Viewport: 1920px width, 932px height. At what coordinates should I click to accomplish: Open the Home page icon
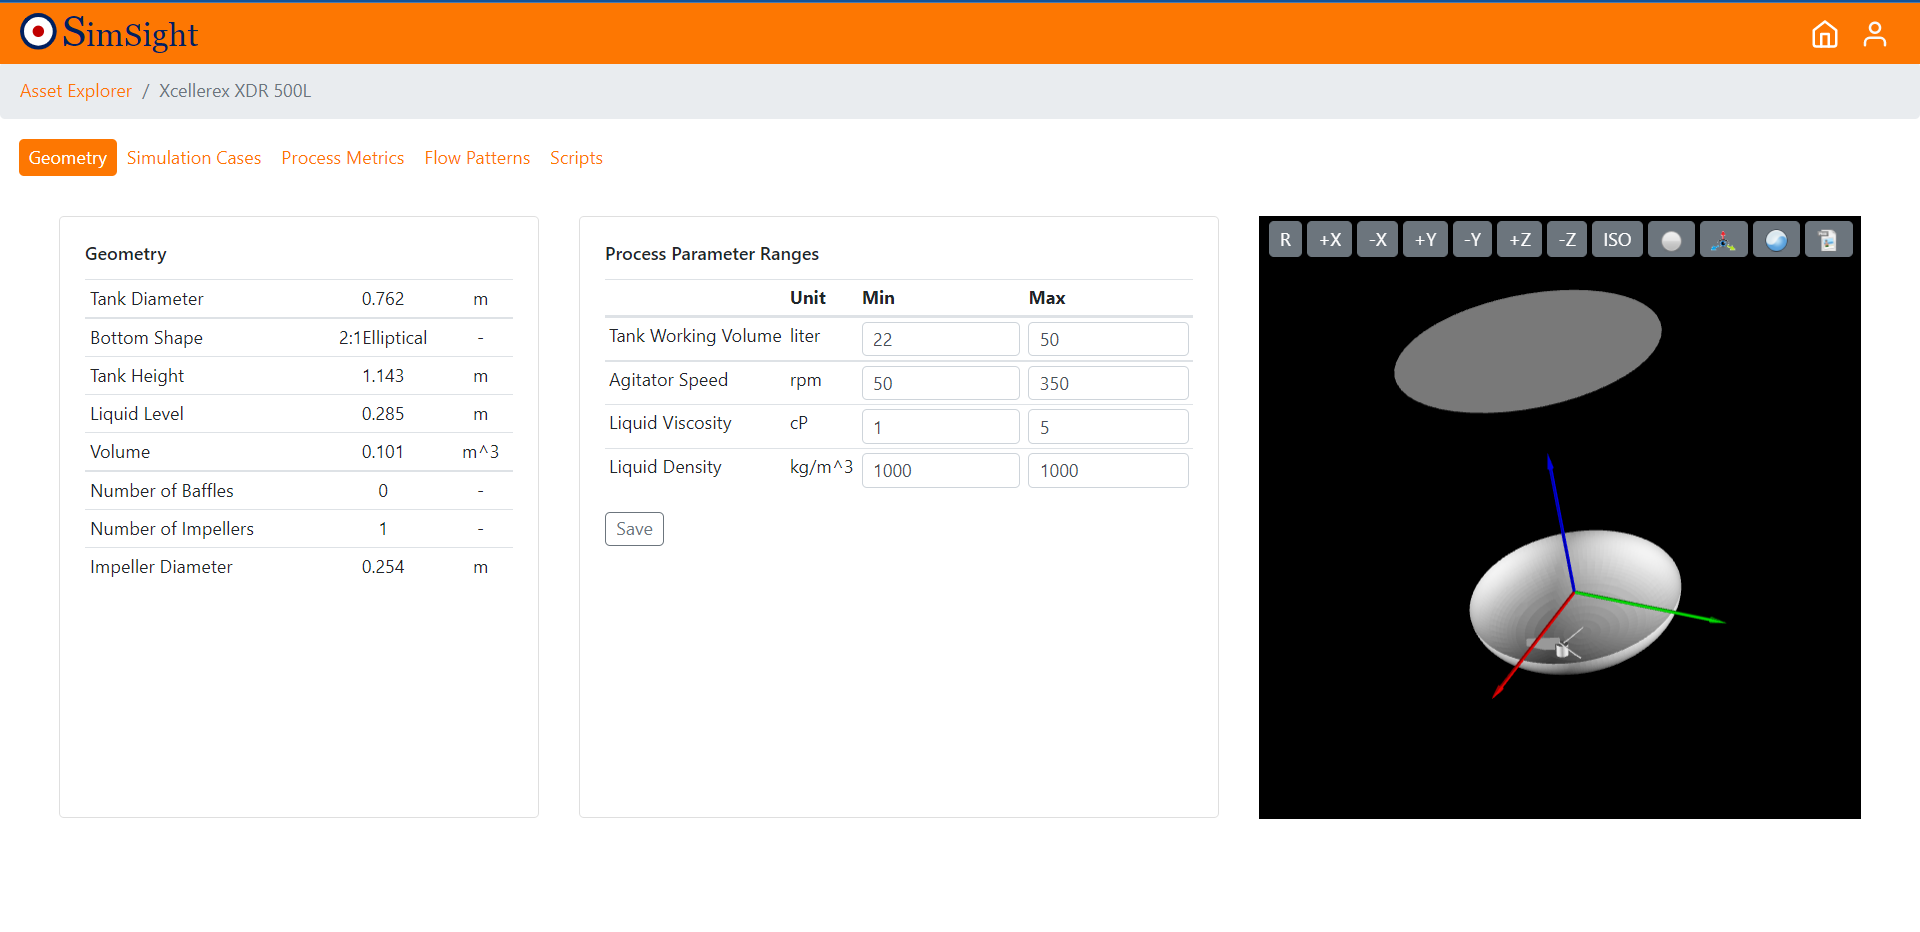[x=1824, y=33]
